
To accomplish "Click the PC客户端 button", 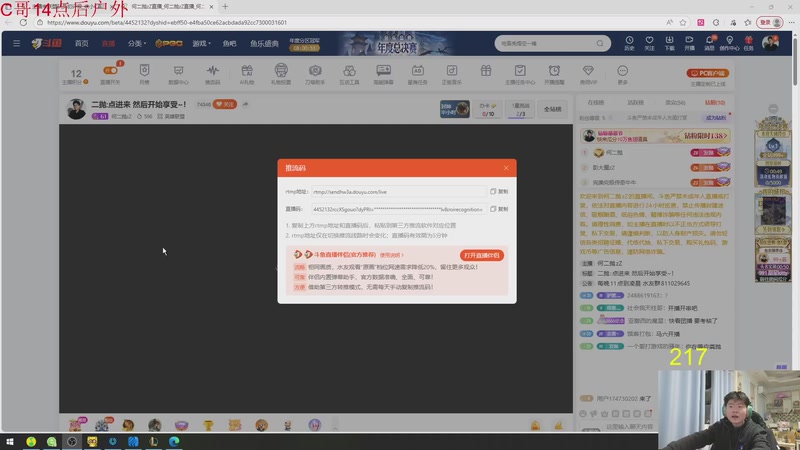I will tap(707, 73).
